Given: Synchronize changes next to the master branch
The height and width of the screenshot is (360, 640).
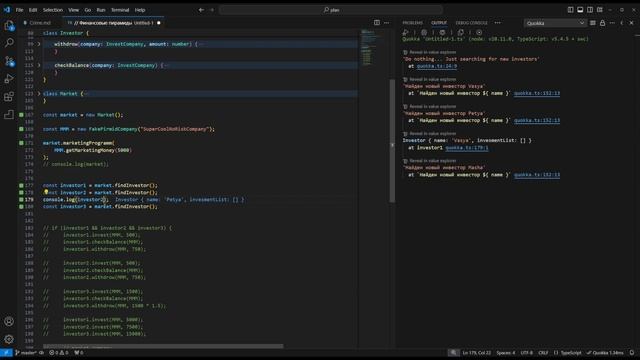Looking at the screenshot, I should pos(41,353).
